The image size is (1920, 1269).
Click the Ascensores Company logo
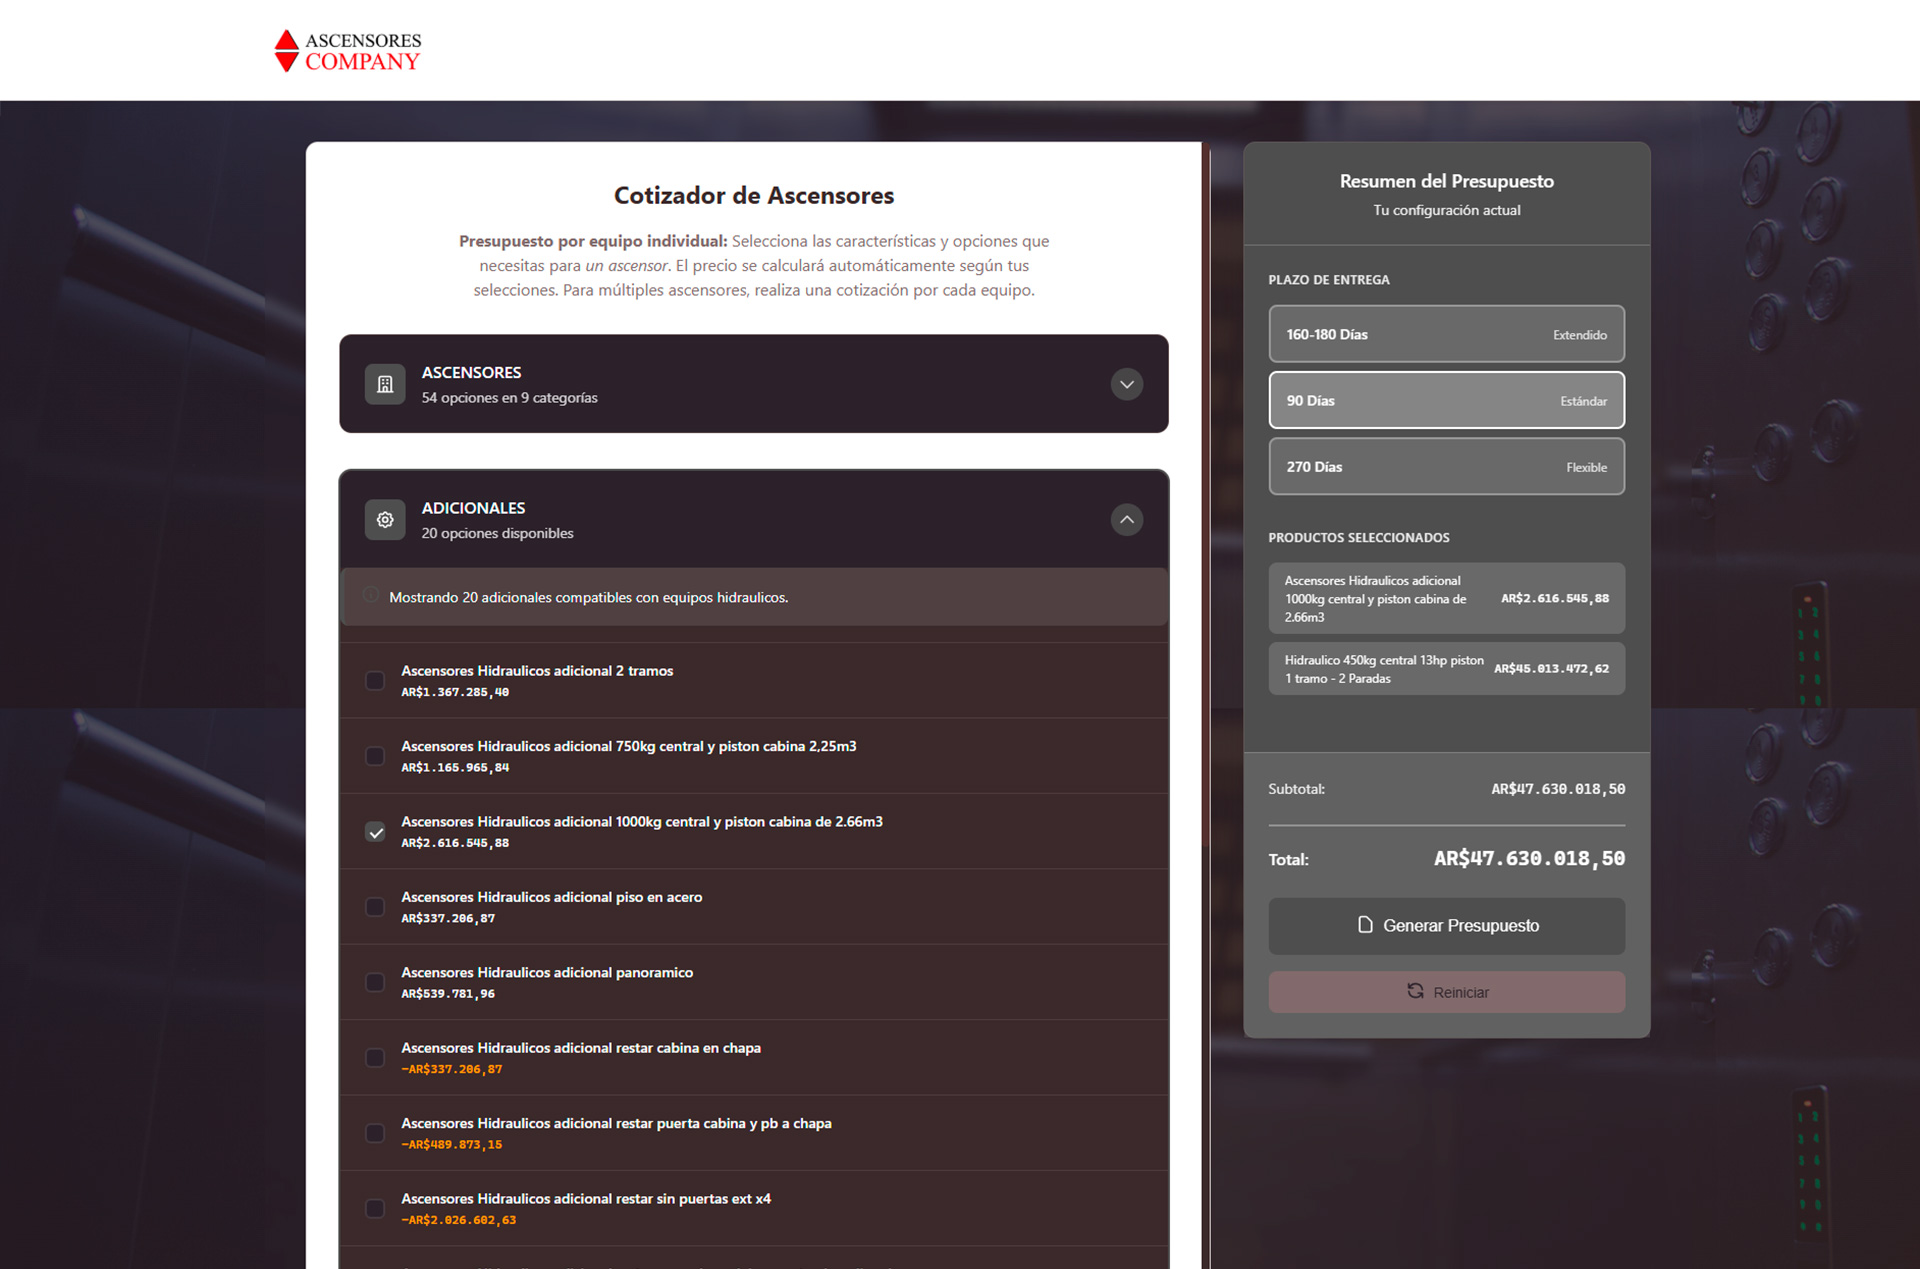tap(348, 51)
